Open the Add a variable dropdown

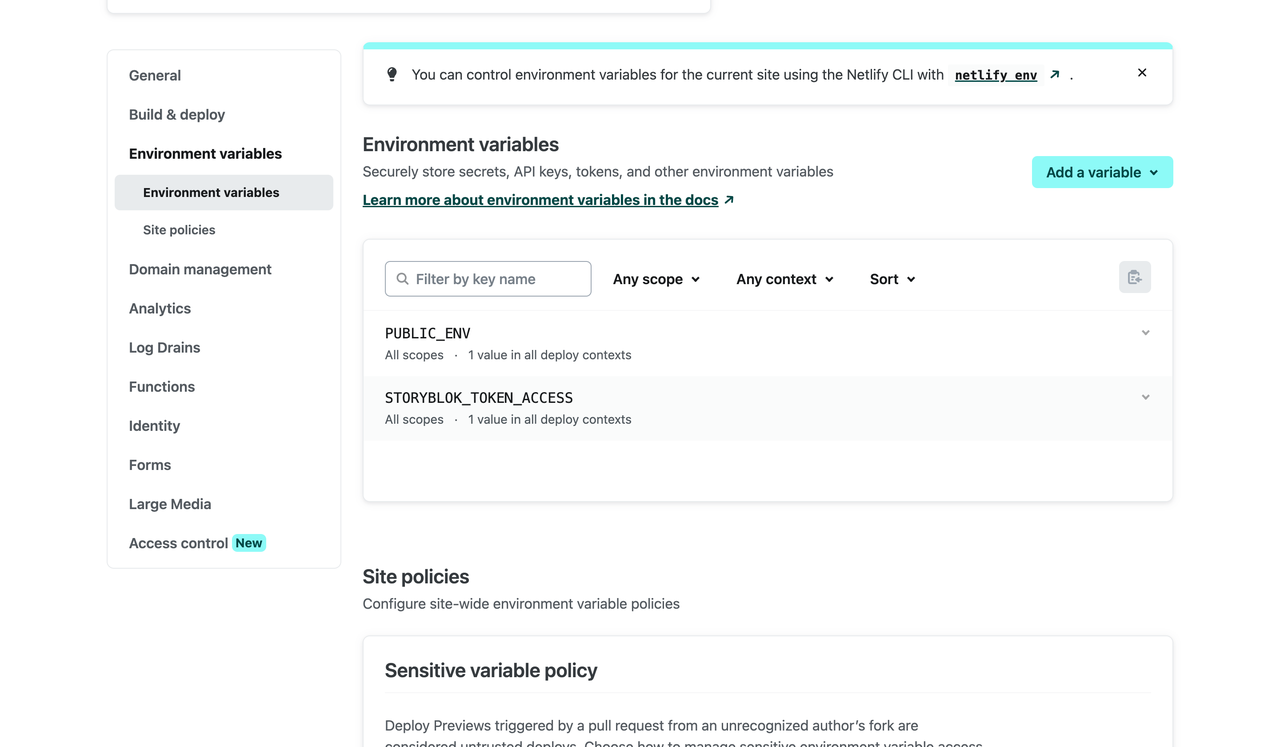1102,172
